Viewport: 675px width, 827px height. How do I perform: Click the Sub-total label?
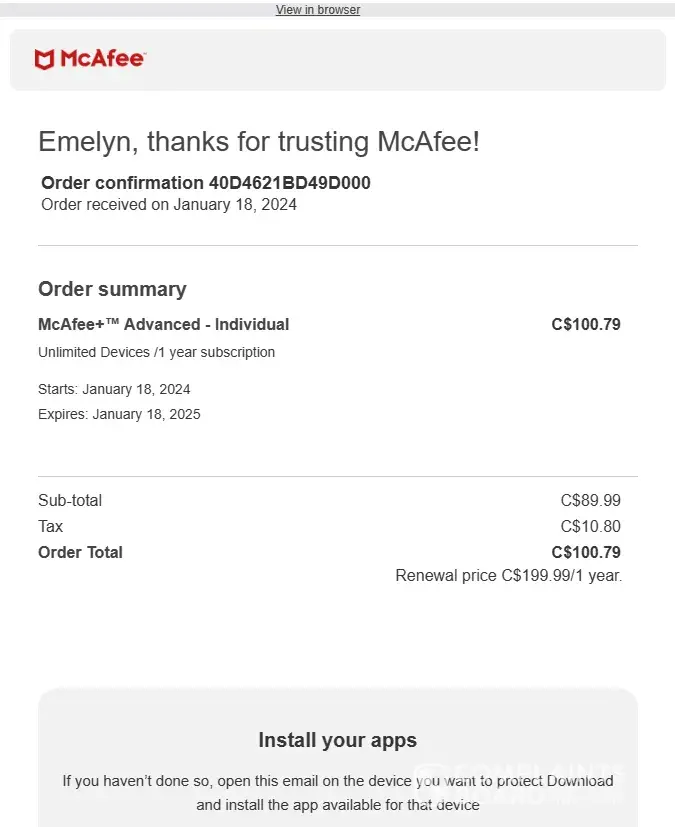(70, 500)
